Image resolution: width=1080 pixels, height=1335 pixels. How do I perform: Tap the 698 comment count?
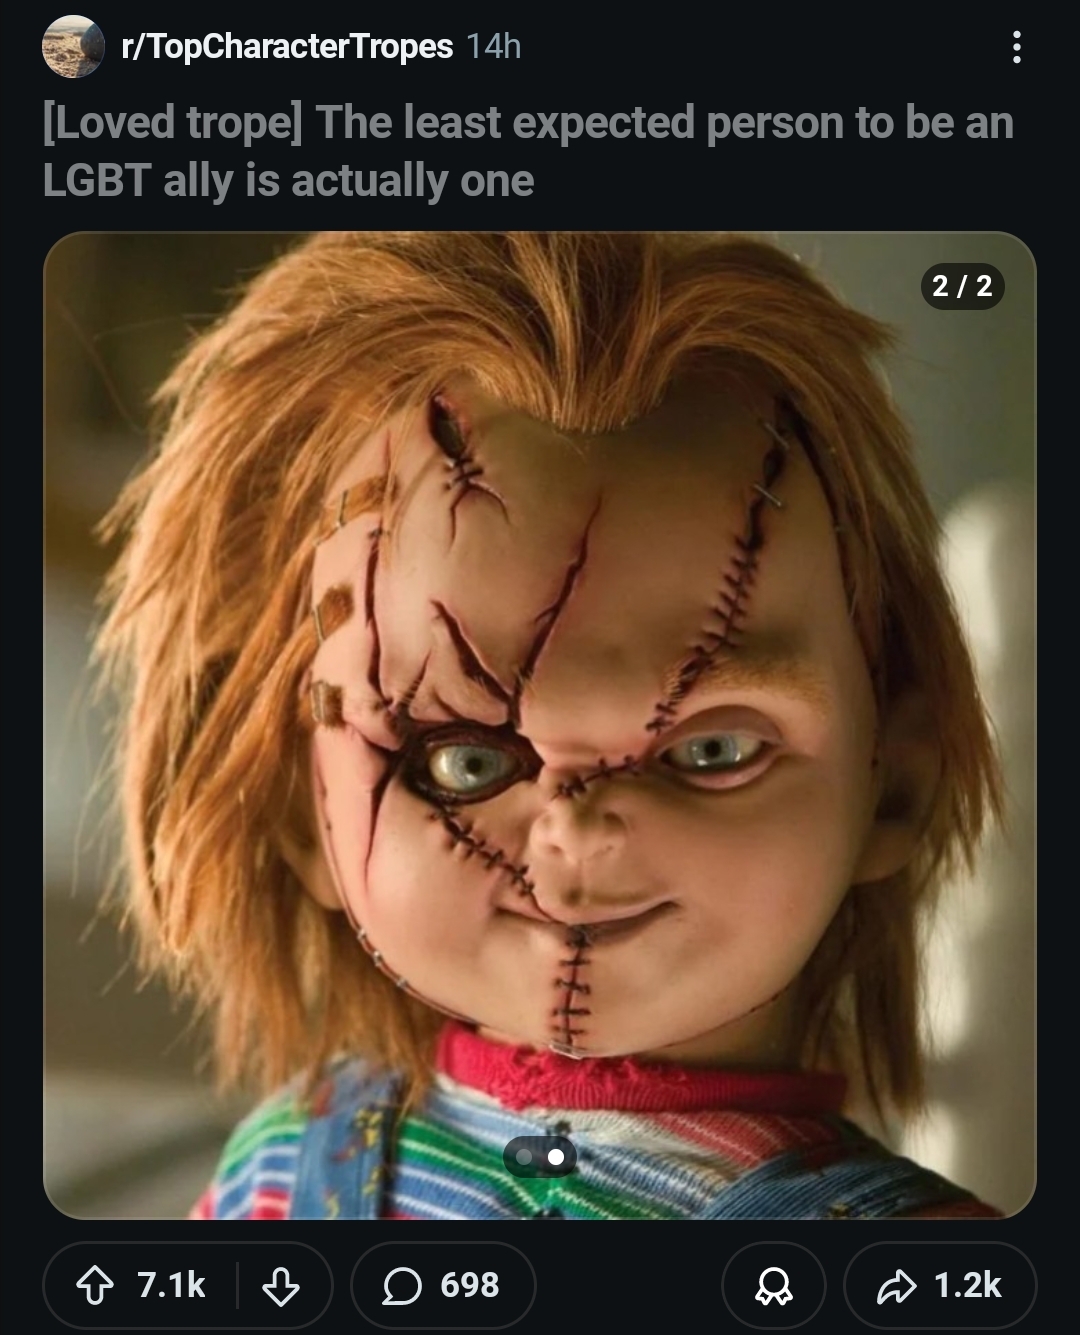click(470, 1285)
